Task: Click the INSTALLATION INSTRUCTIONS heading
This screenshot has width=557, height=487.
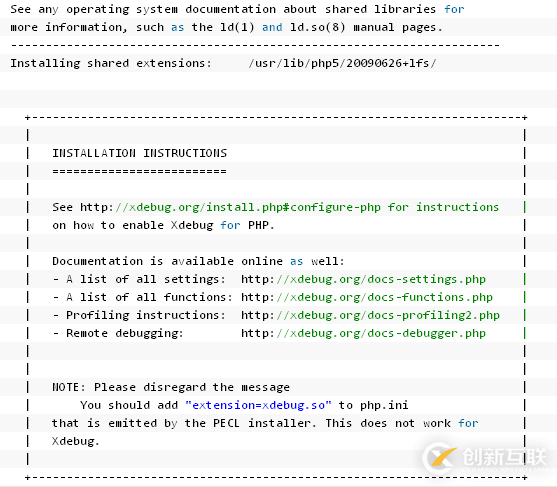Action: [x=140, y=153]
